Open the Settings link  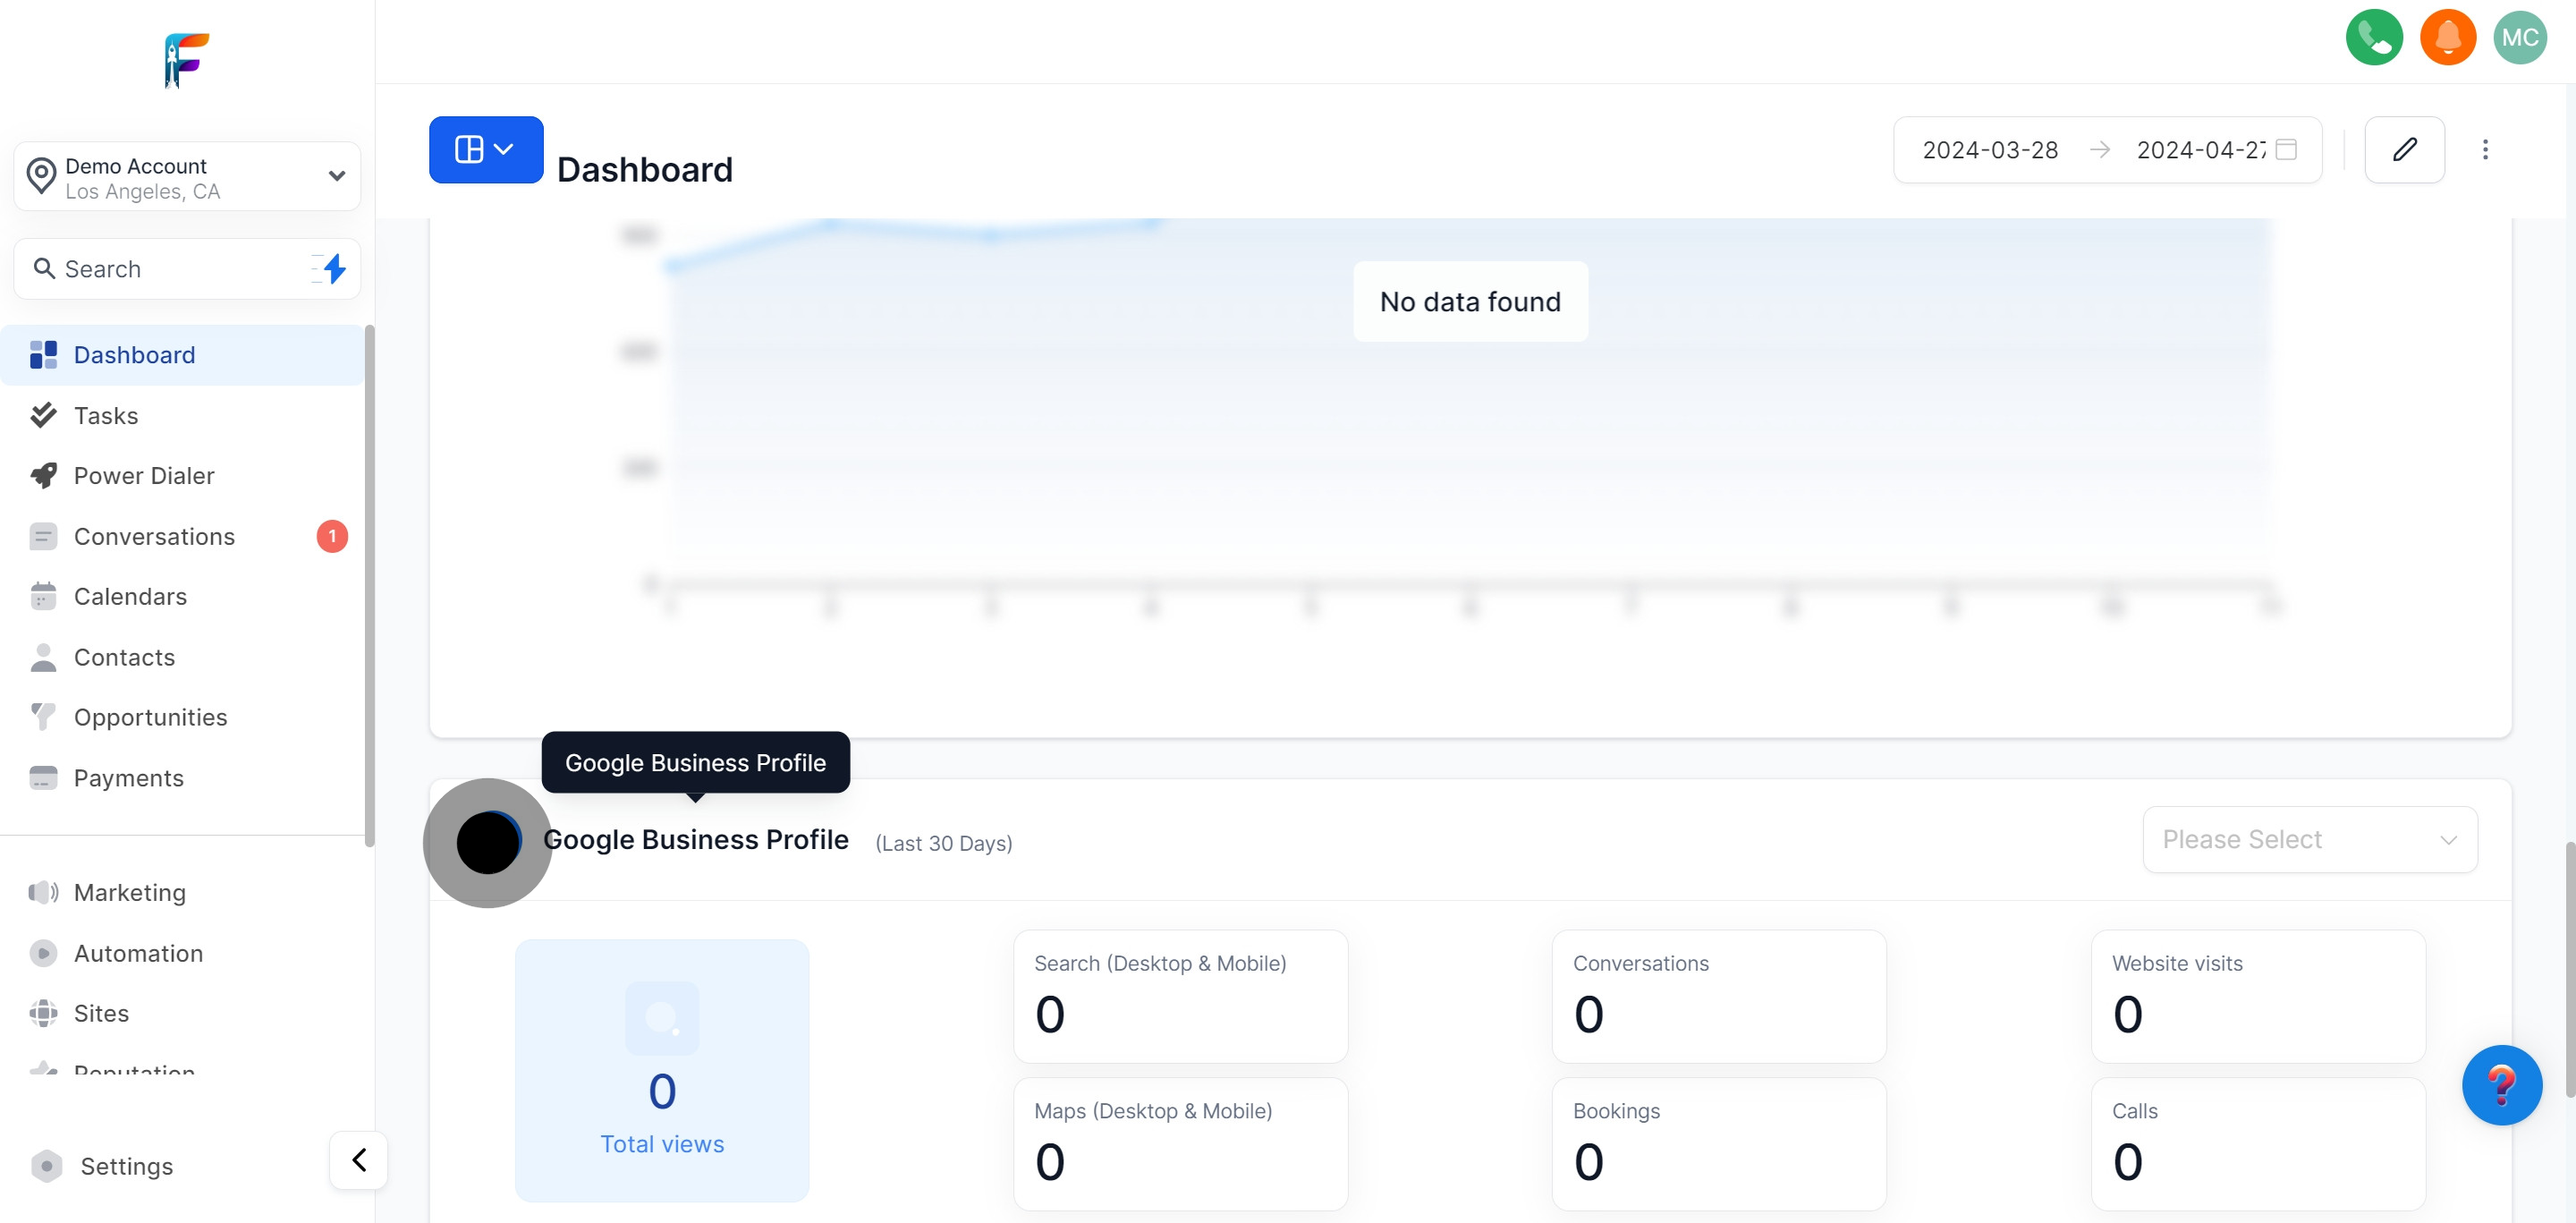[x=126, y=1166]
